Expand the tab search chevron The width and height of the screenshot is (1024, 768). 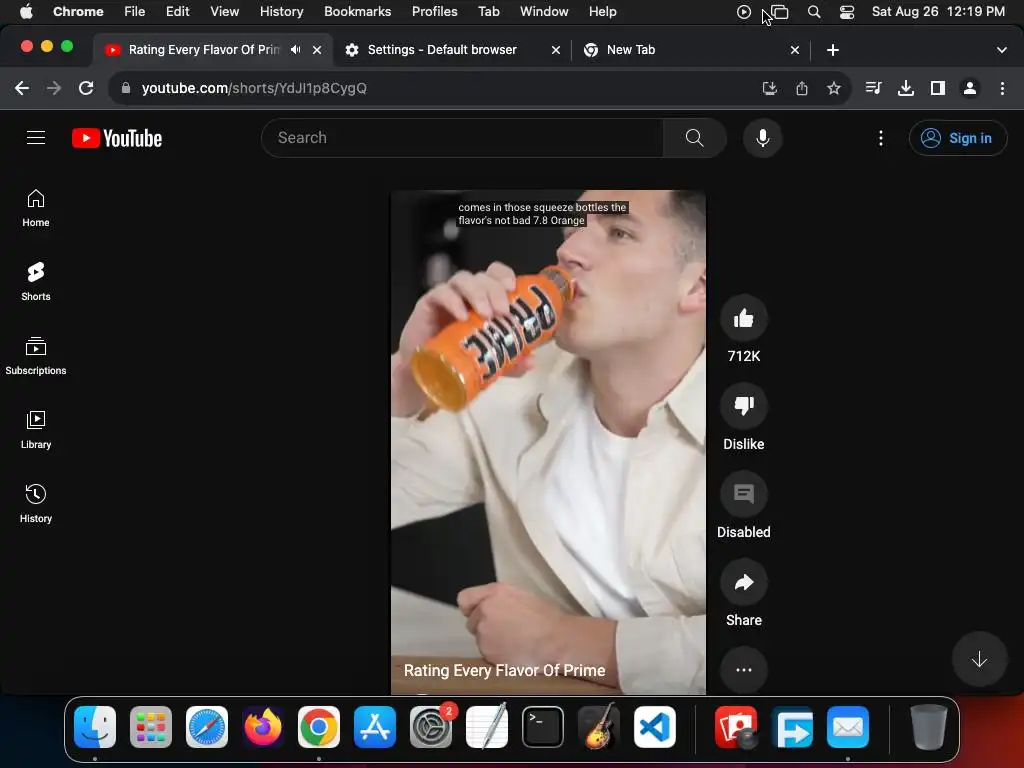coord(1001,50)
